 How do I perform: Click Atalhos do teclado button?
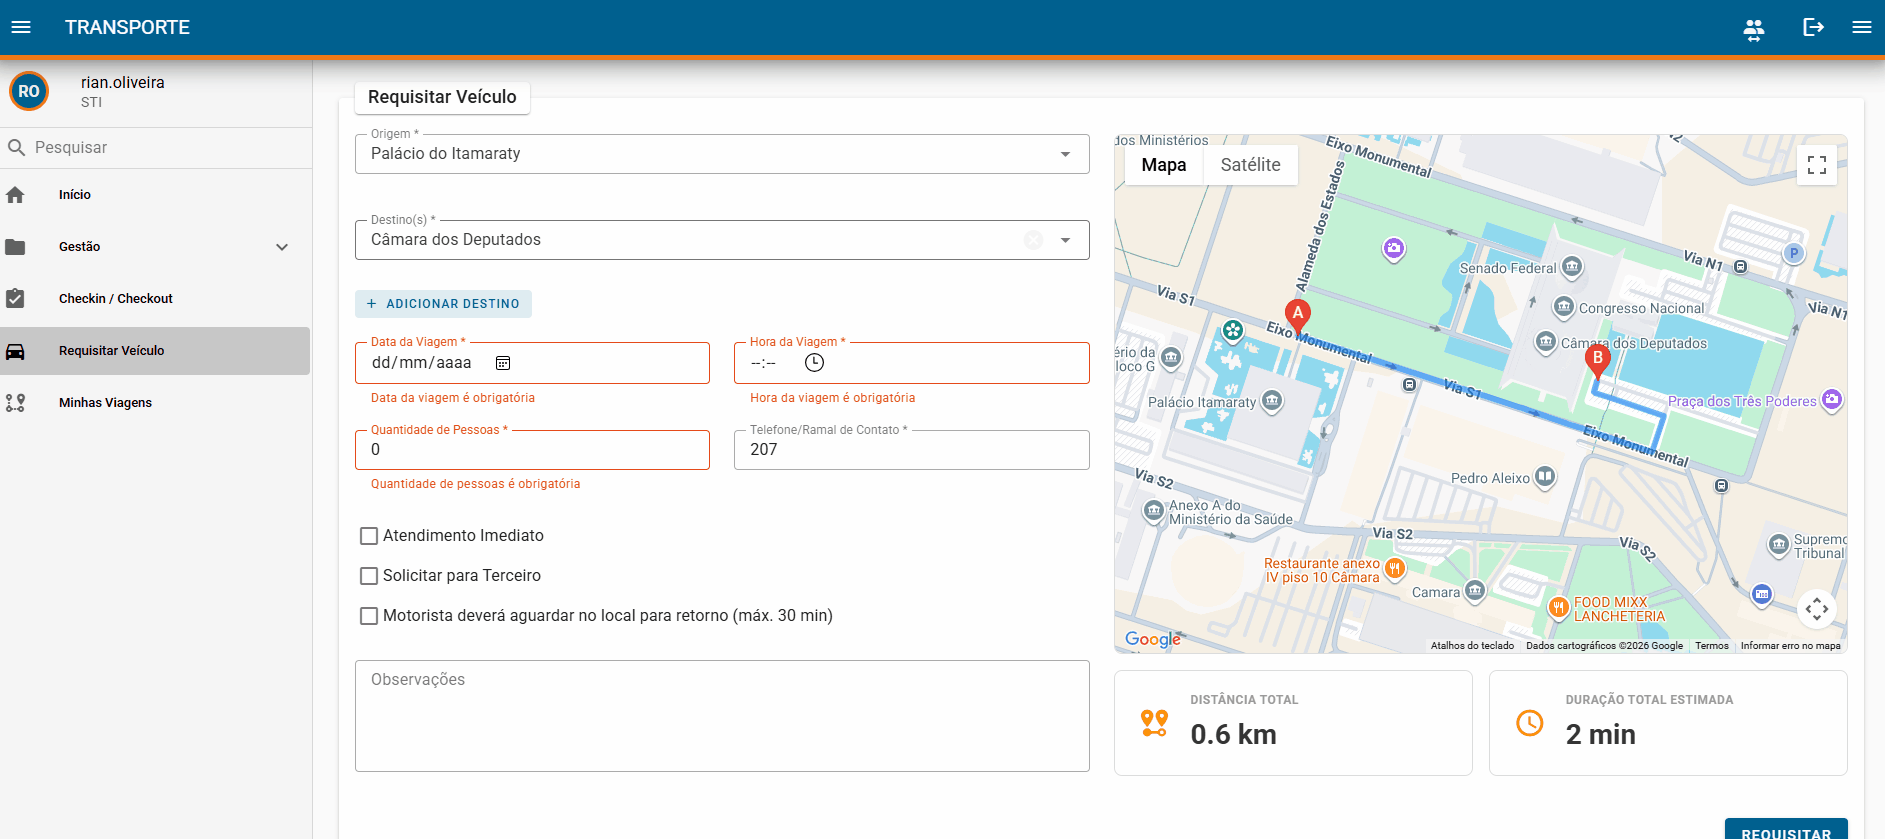1472,646
